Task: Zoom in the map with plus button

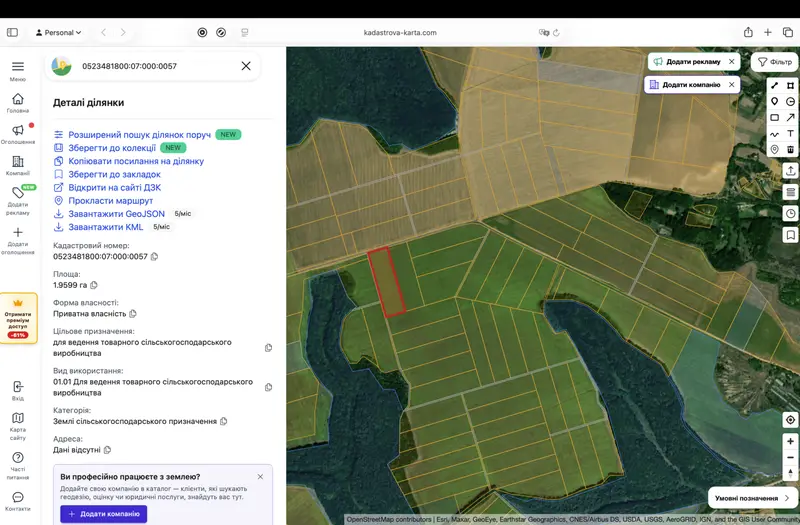Action: pyautogui.click(x=790, y=441)
